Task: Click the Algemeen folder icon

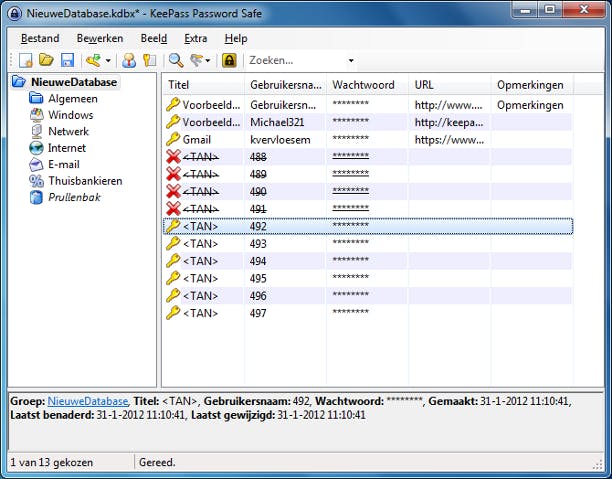Action: pyautogui.click(x=36, y=98)
